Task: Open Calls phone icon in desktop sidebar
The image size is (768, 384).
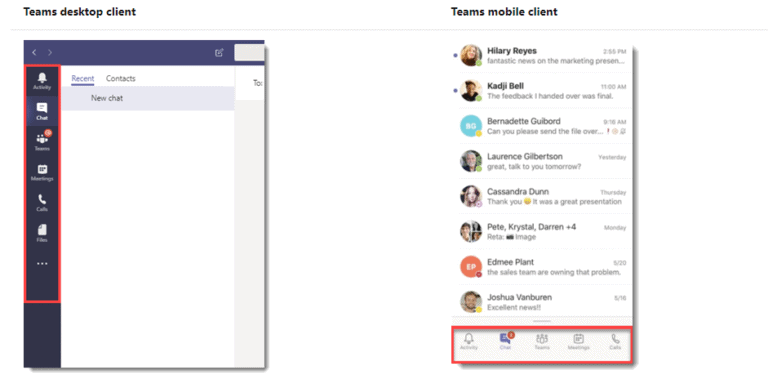Action: (x=42, y=203)
